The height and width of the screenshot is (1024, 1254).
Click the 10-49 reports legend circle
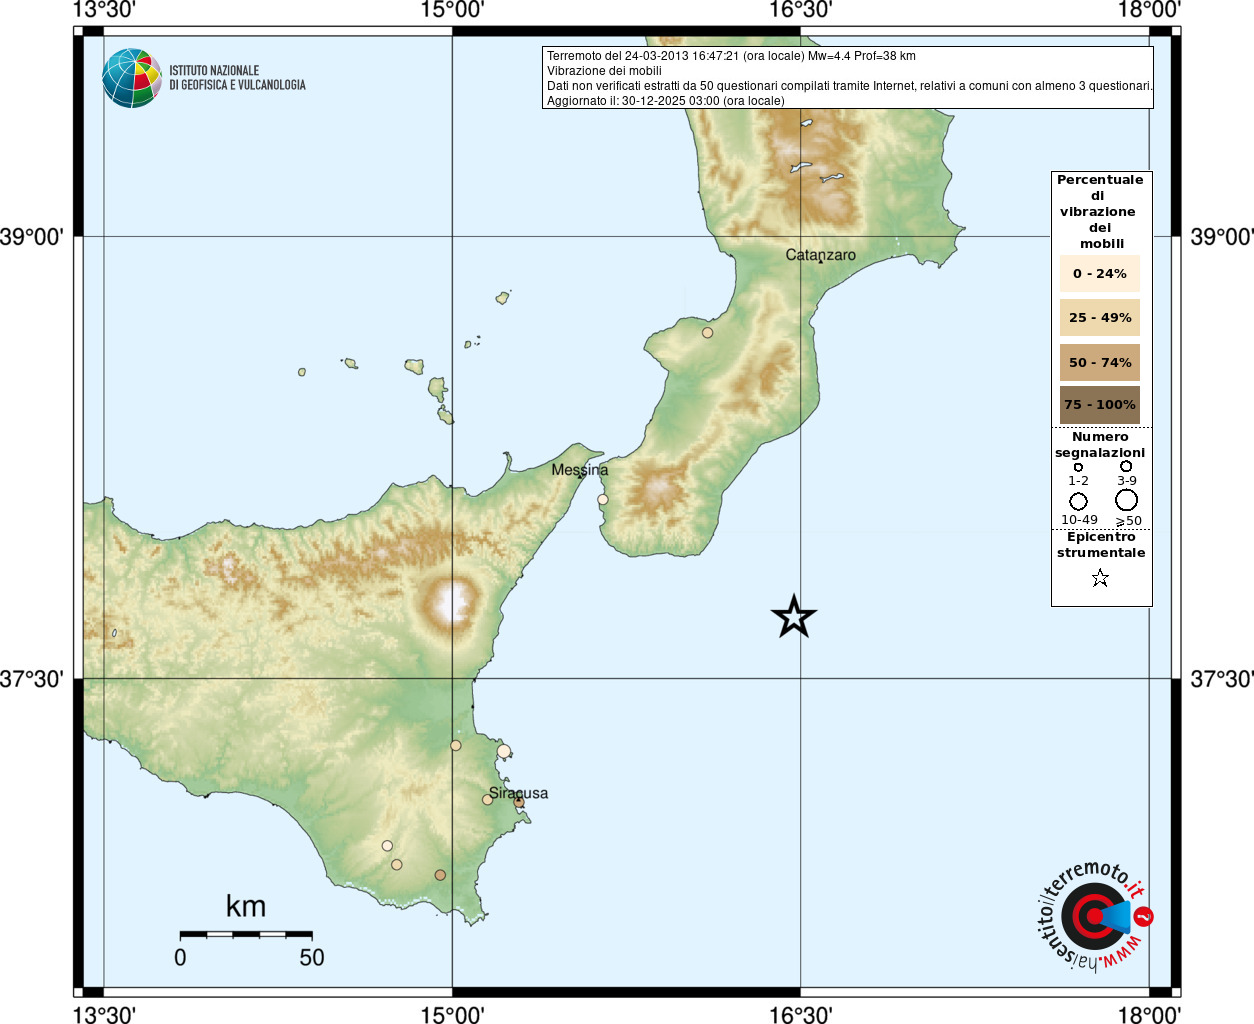[x=1078, y=501]
